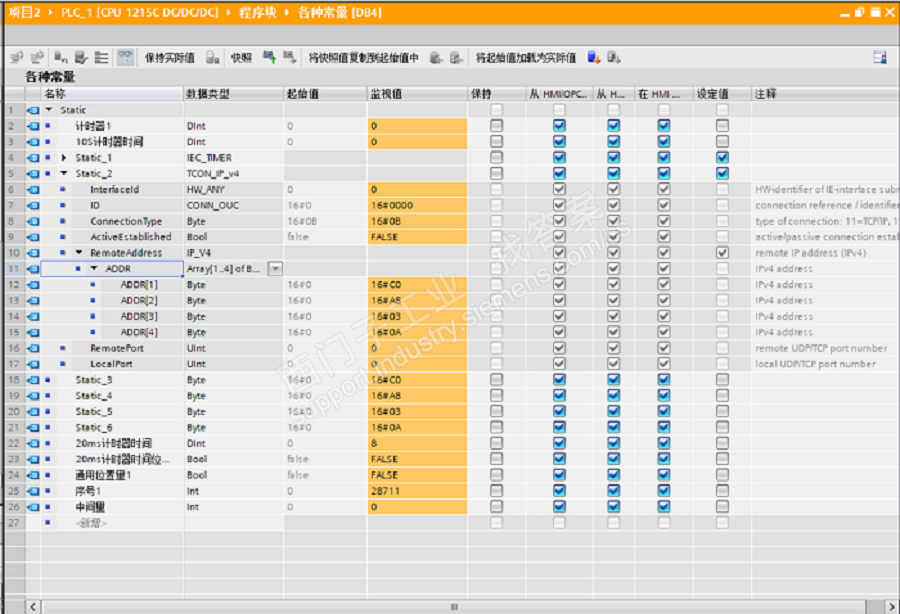The height and width of the screenshot is (614, 900).
Task: Click the 程序块 breadcrumb item
Action: coord(258,13)
